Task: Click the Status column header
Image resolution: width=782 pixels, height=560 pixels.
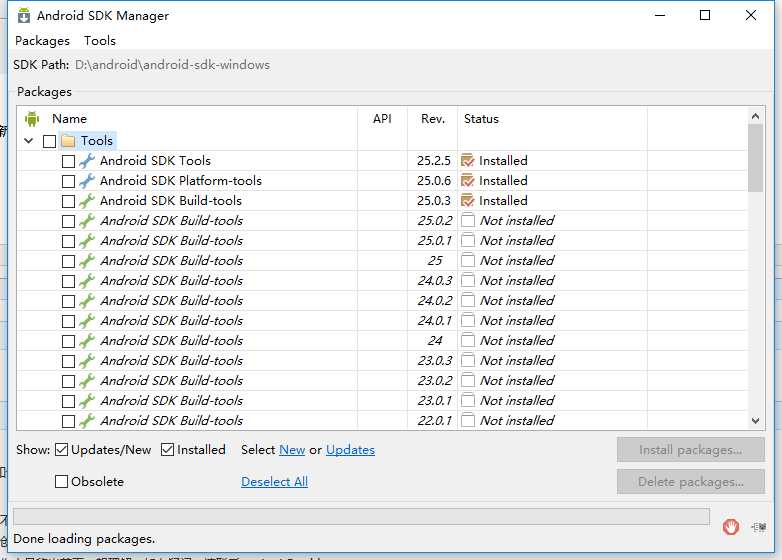Action: [481, 119]
